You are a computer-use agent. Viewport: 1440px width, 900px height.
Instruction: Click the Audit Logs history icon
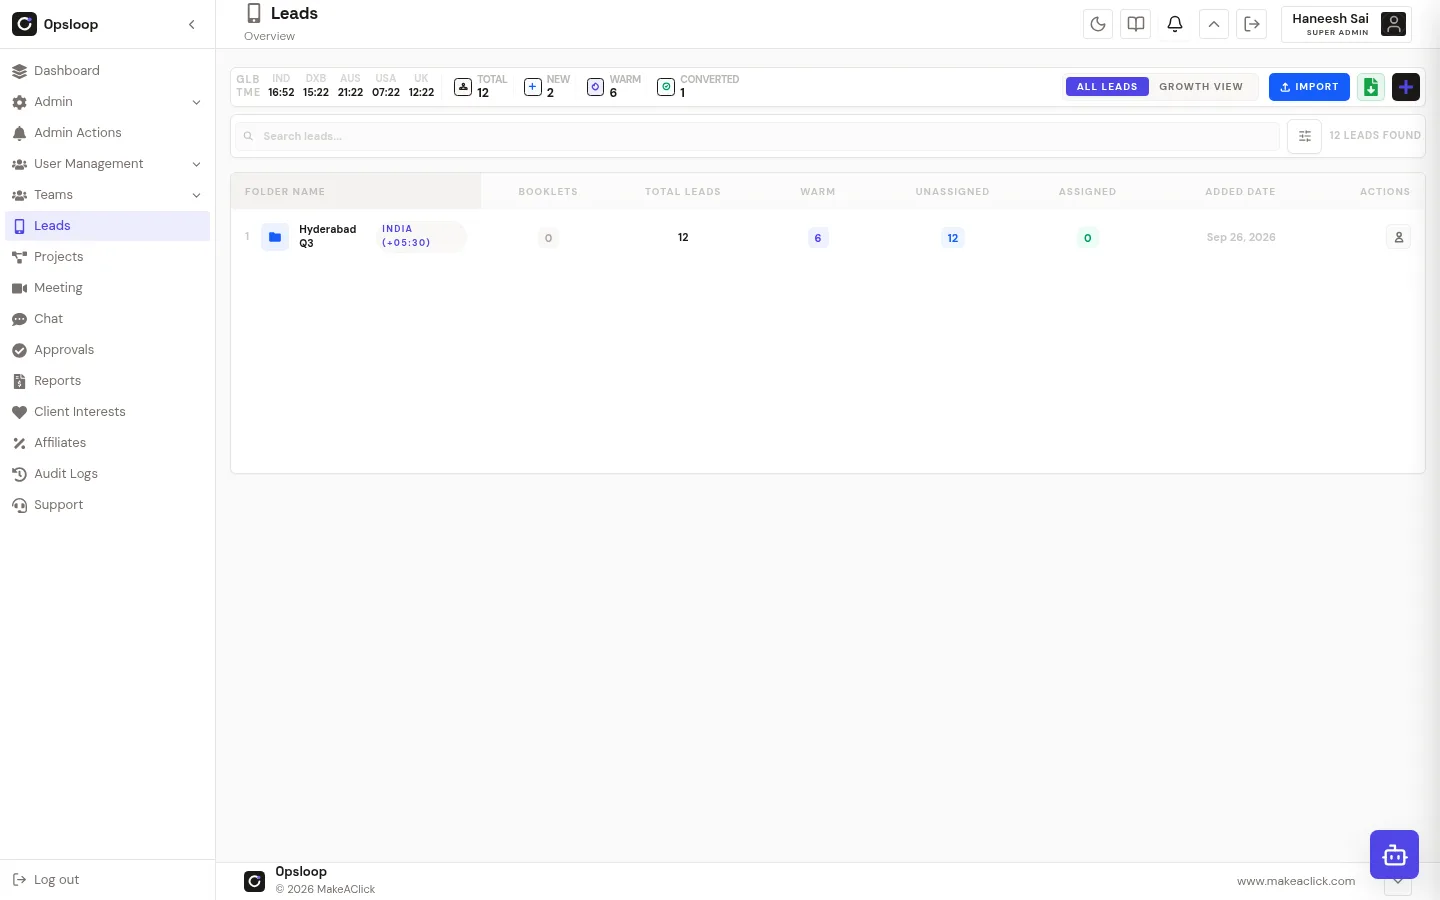(x=19, y=474)
